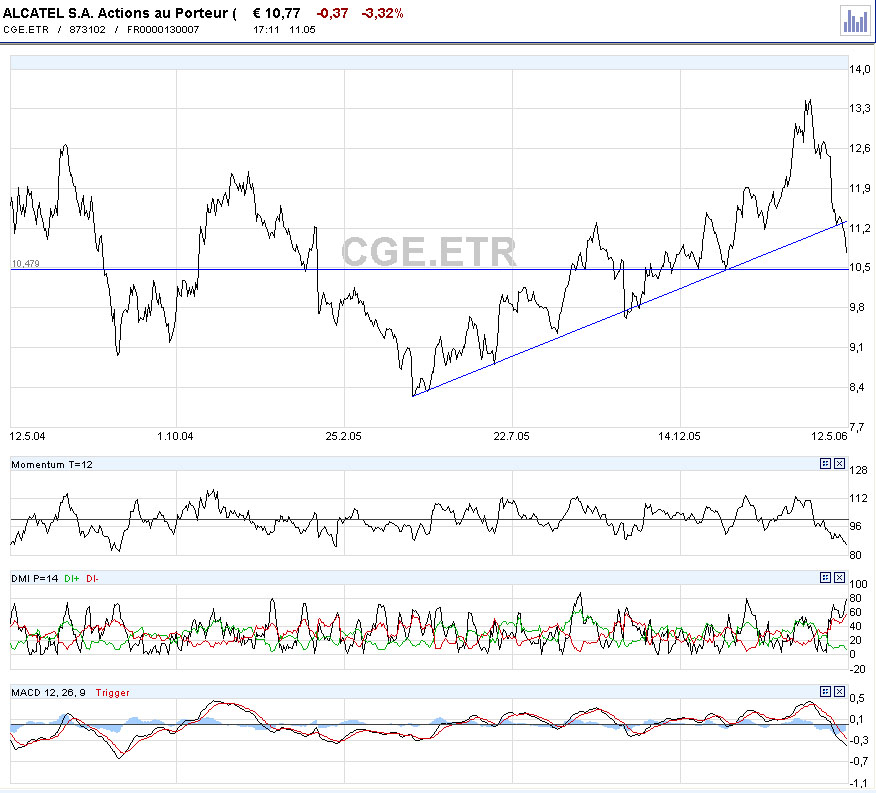Click the 22.7.05 date axis label
The image size is (876, 793).
point(511,436)
